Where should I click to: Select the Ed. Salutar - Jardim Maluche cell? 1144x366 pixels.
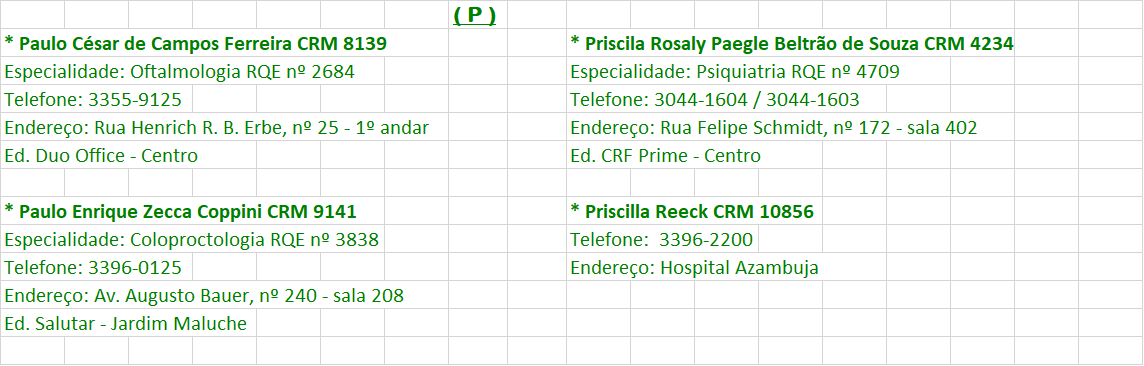tap(126, 324)
